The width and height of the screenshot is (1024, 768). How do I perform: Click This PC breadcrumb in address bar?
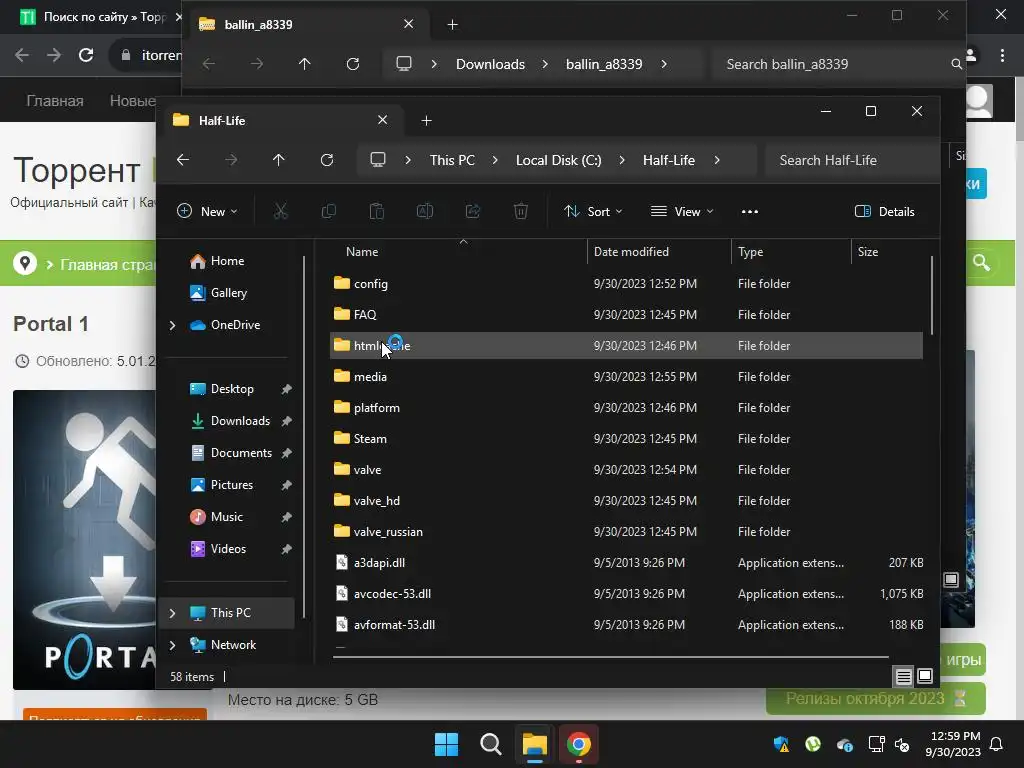452,160
